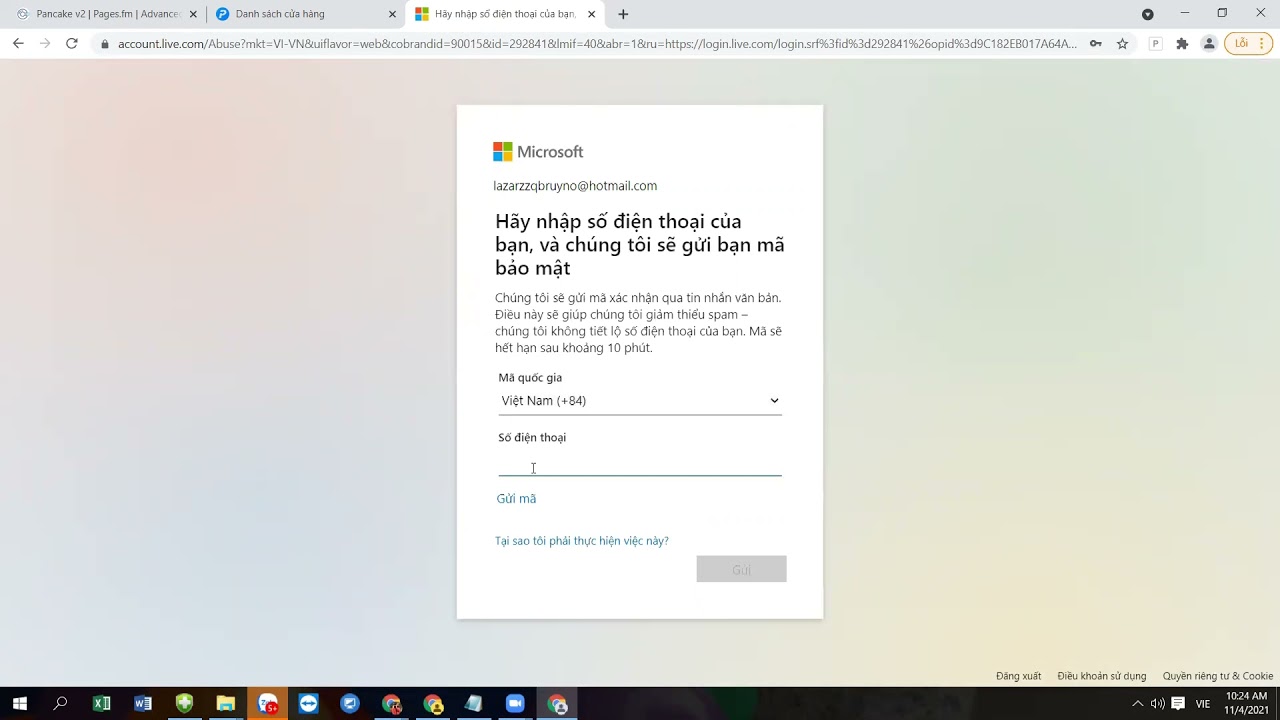Open a new browser tab

623,14
